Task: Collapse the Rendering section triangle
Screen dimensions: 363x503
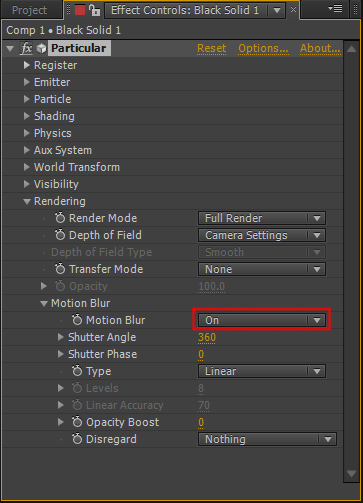Action: pyautogui.click(x=27, y=201)
